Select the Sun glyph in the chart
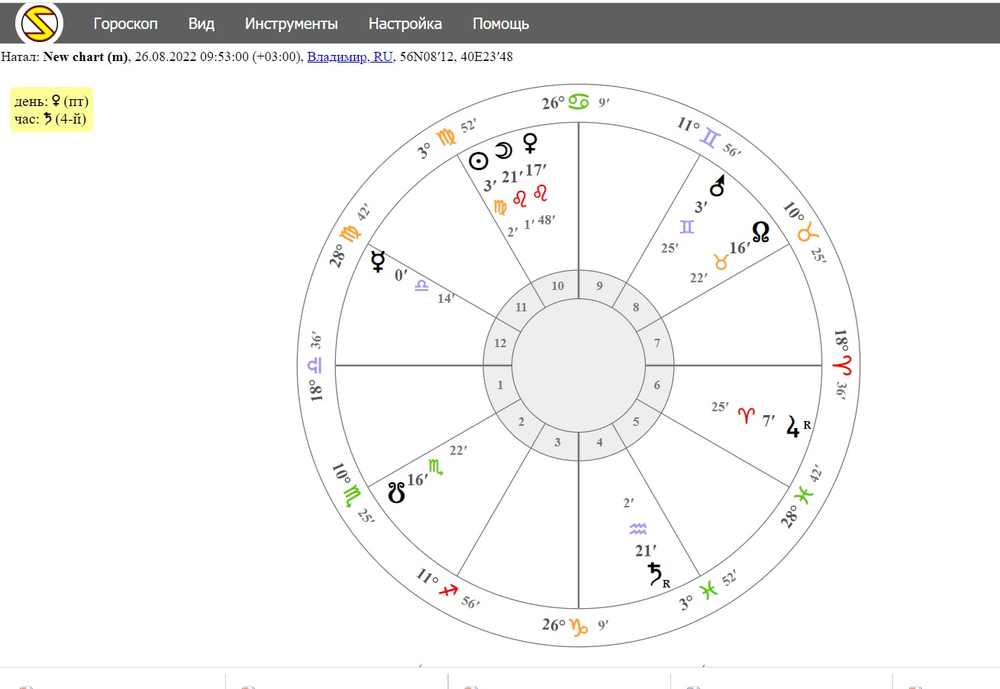 click(478, 161)
